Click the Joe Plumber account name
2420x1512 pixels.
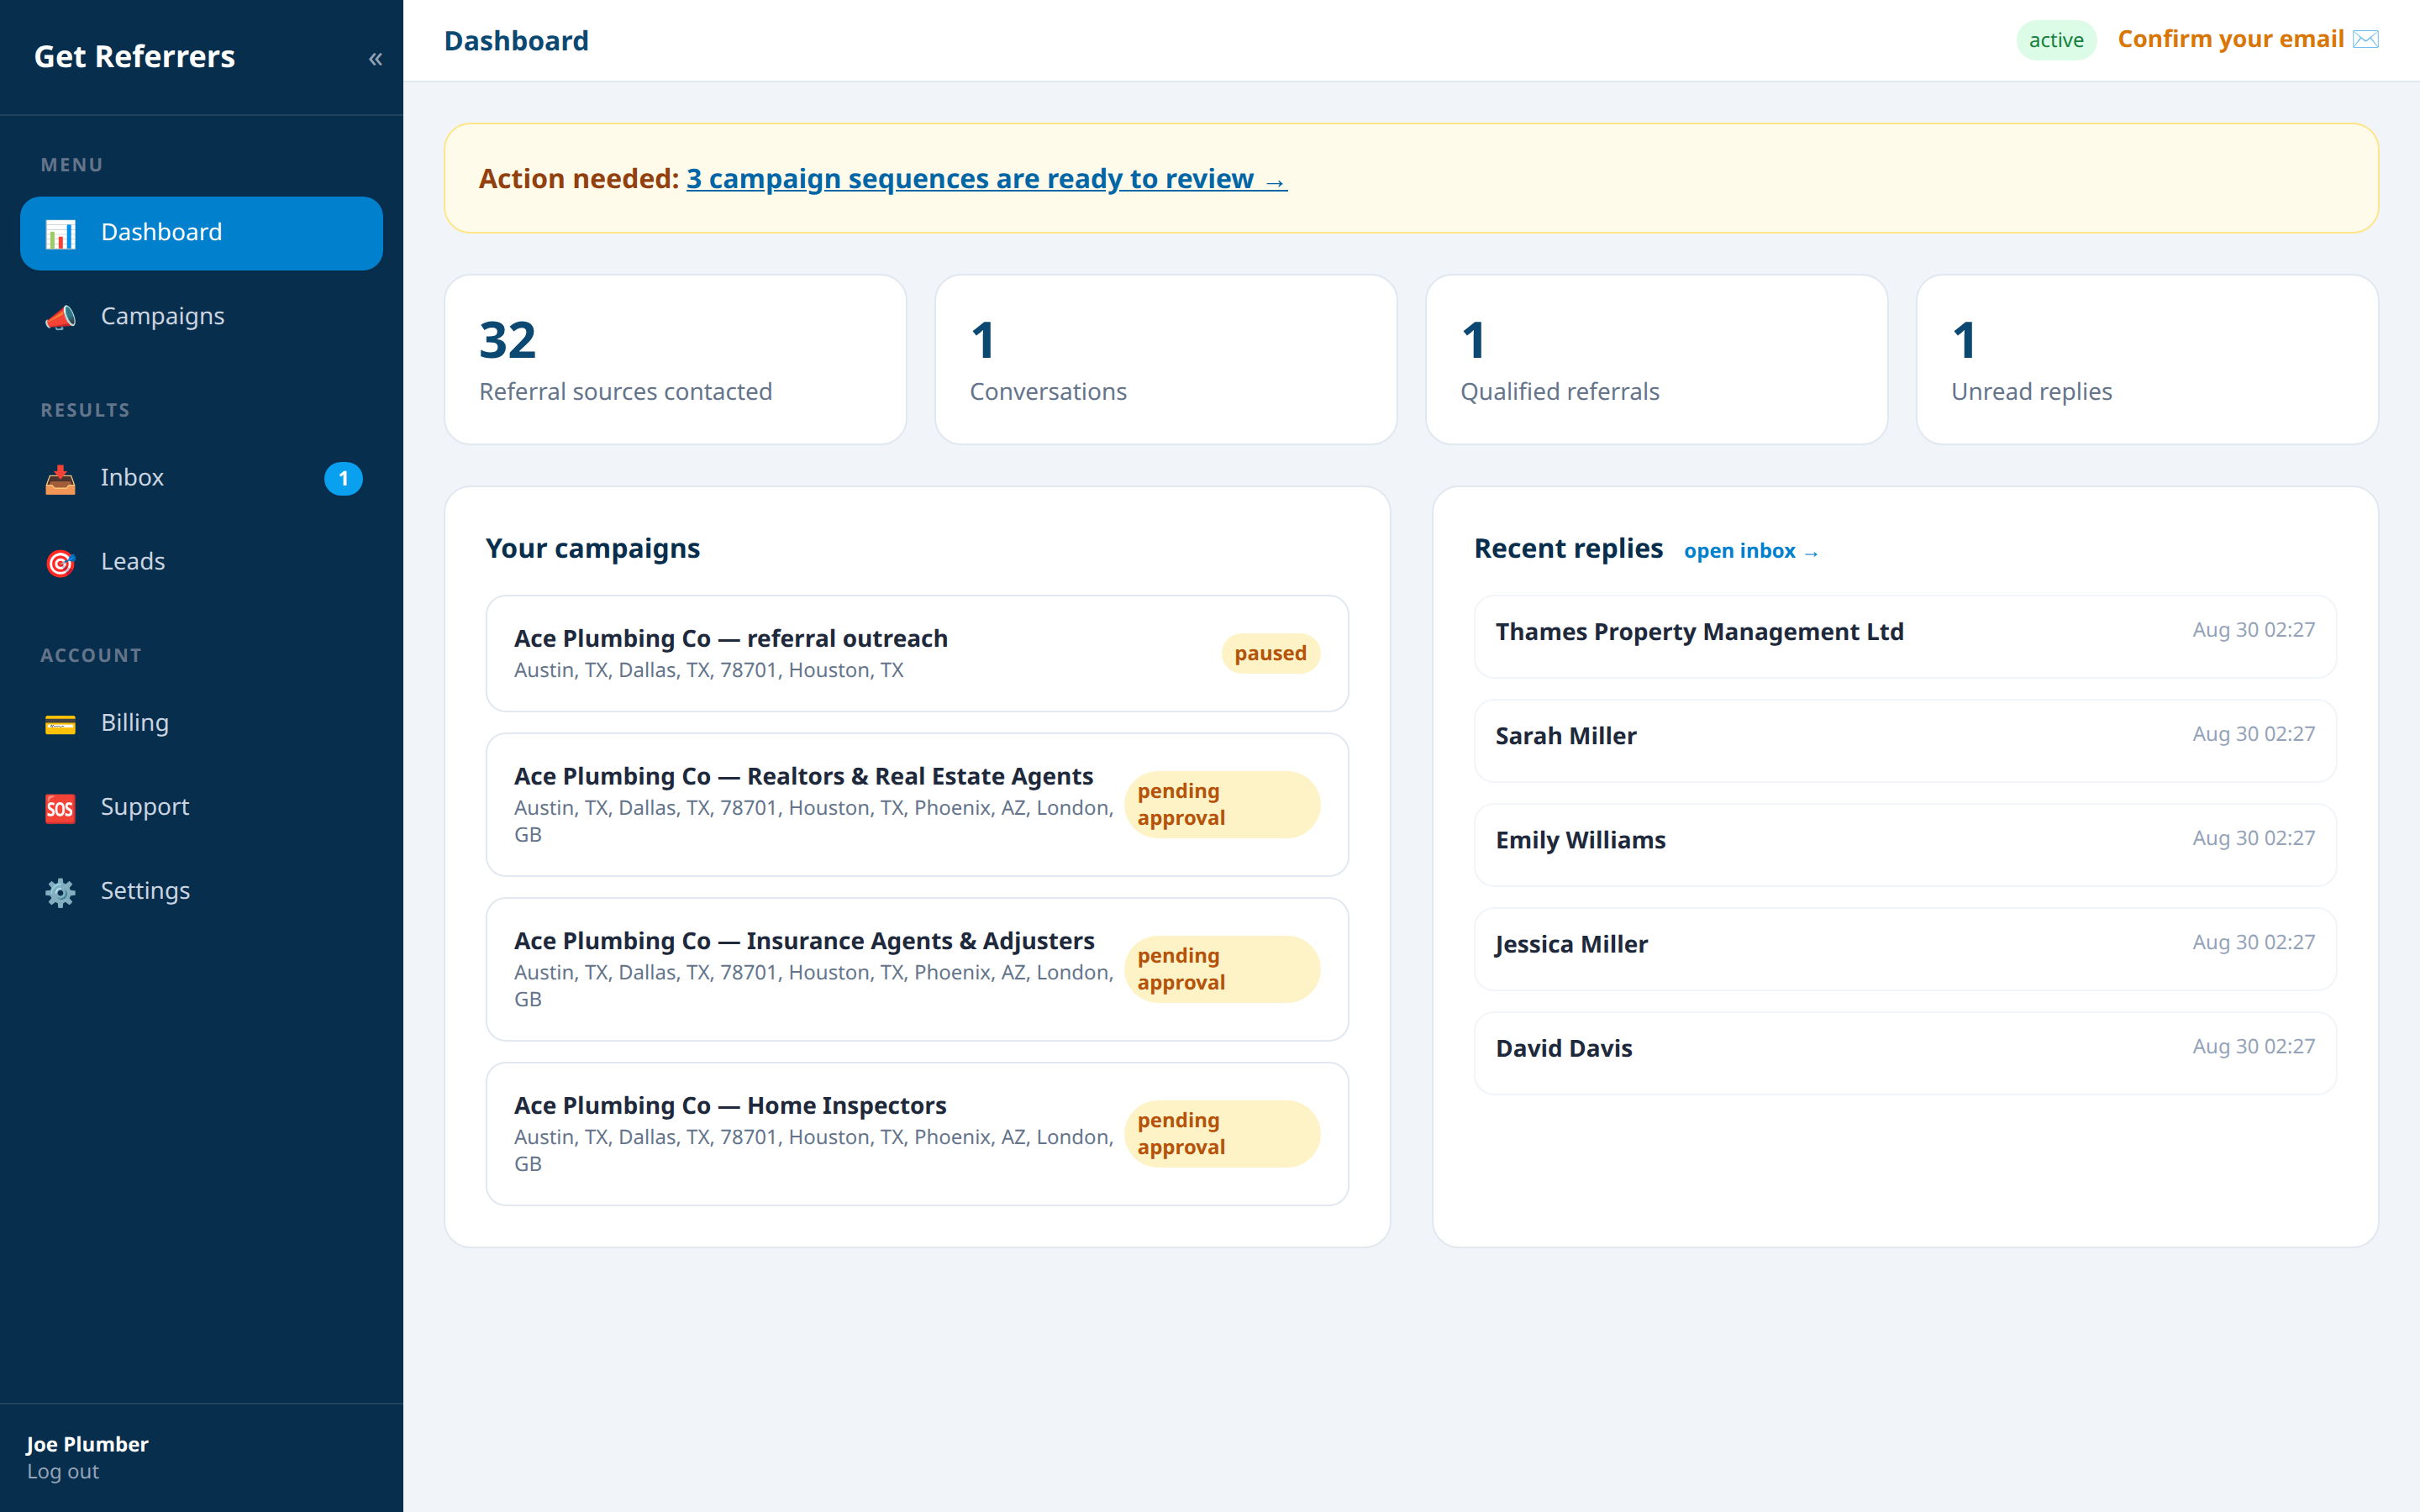click(x=87, y=1444)
